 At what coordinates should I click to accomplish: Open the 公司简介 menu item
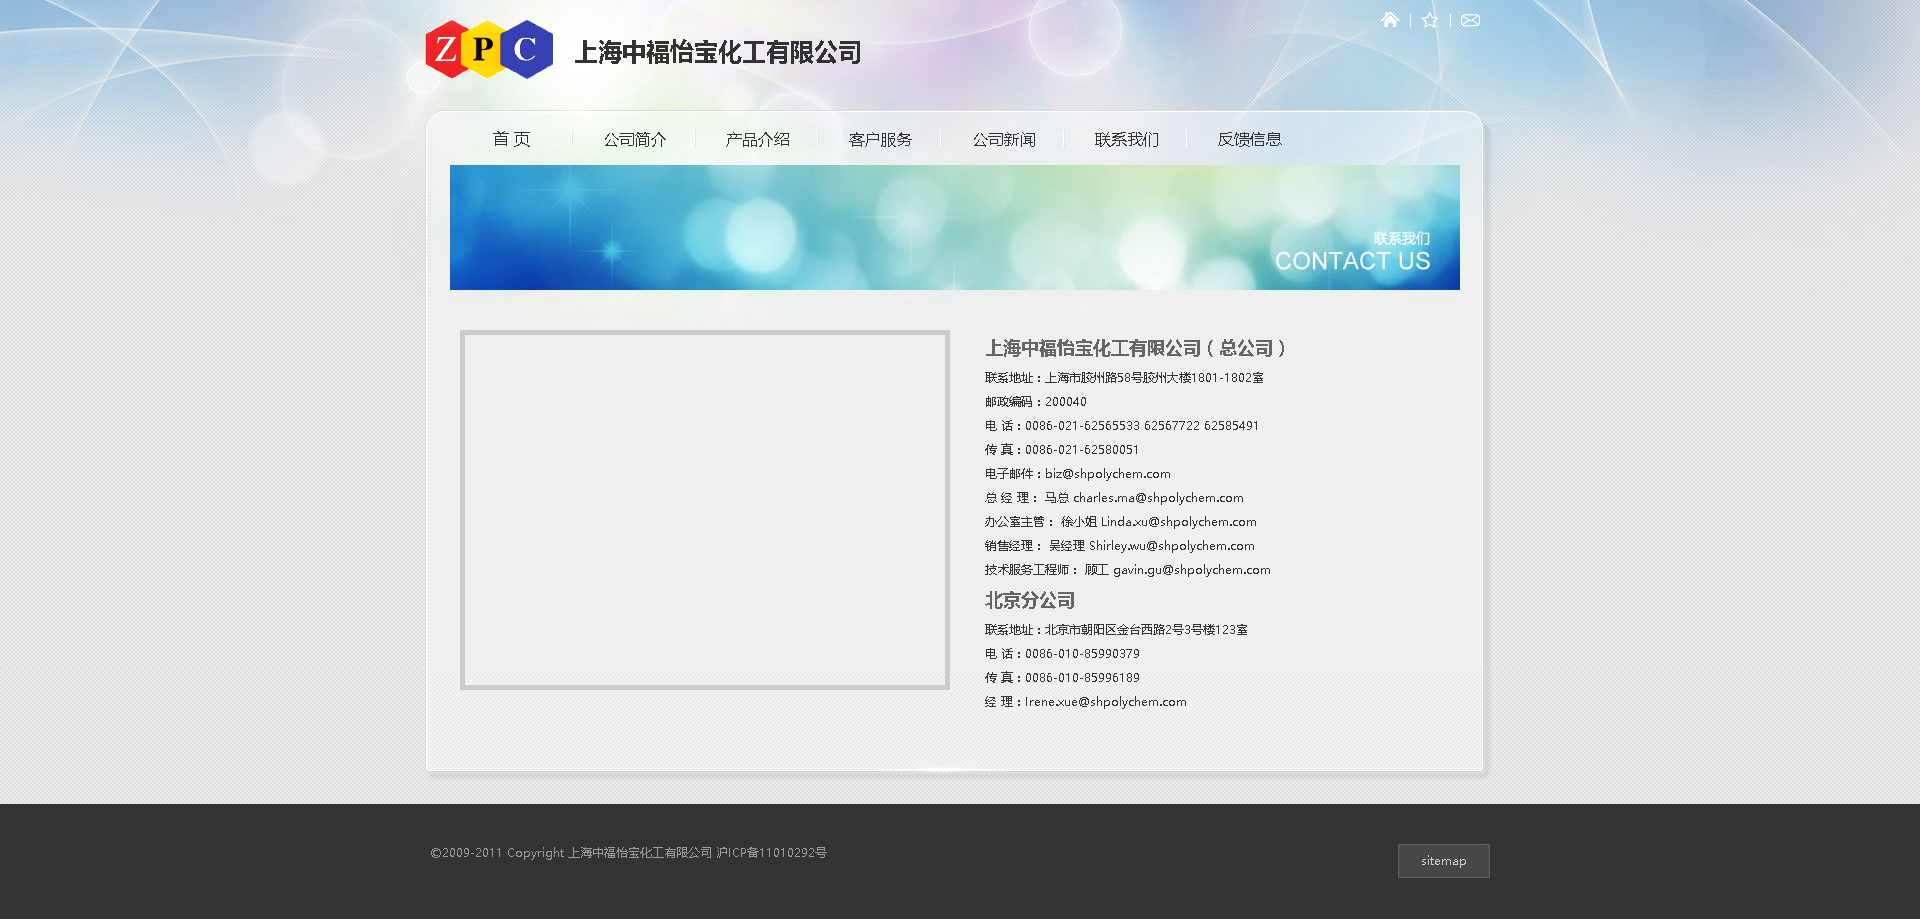[x=634, y=139]
